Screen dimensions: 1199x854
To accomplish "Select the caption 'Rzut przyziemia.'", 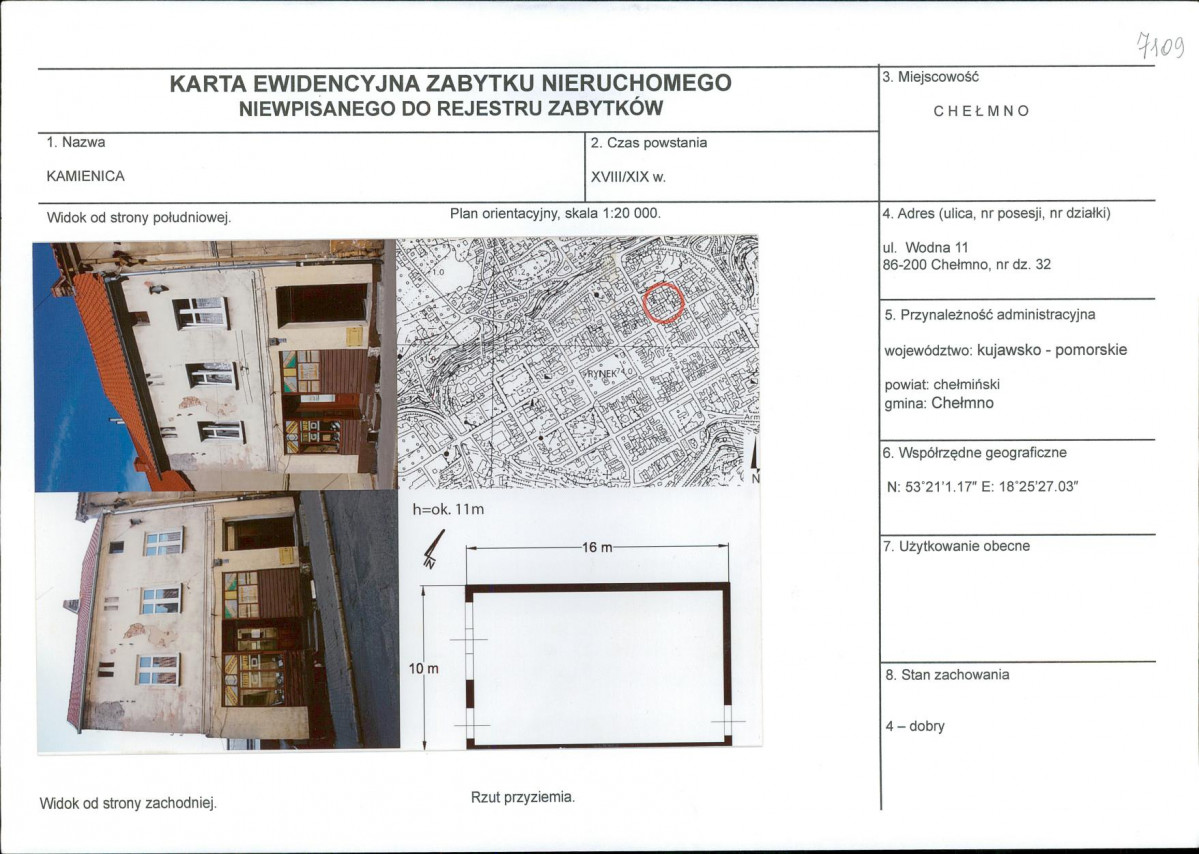I will (523, 797).
